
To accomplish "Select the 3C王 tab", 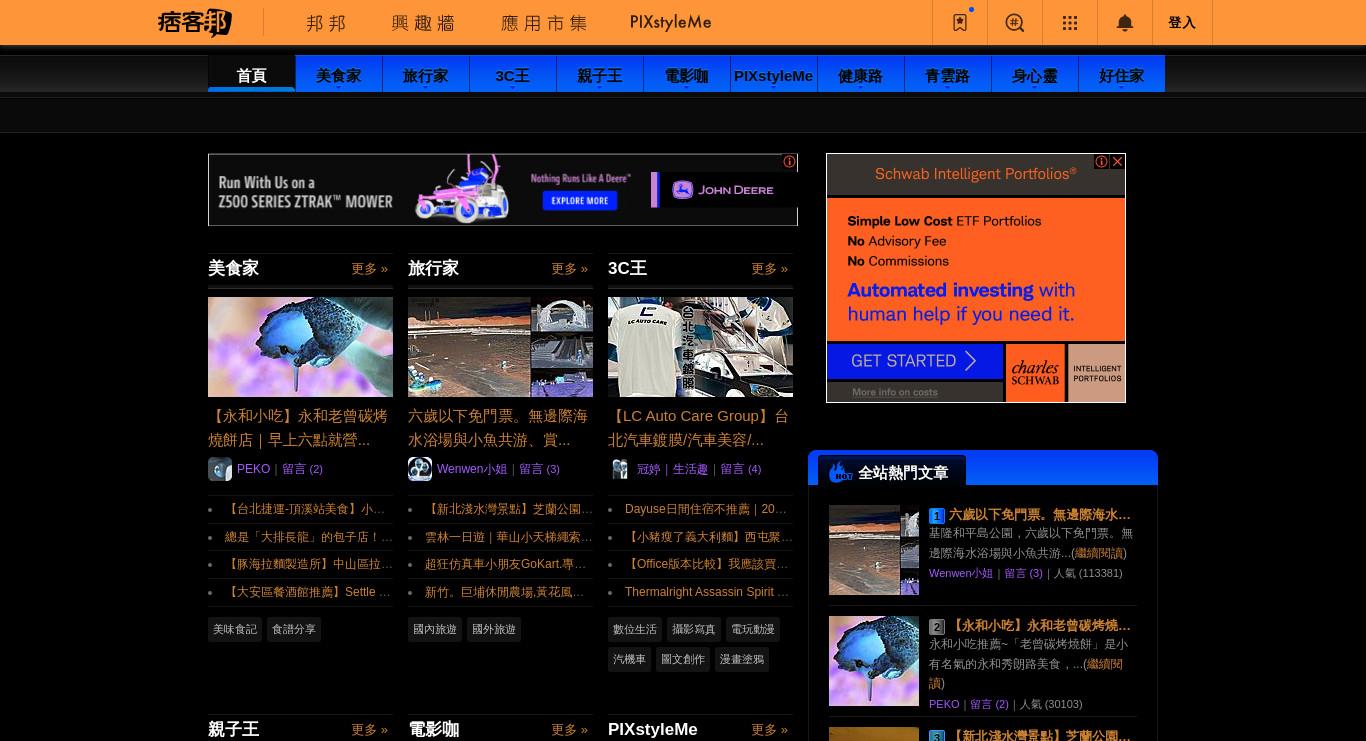I will click(513, 75).
